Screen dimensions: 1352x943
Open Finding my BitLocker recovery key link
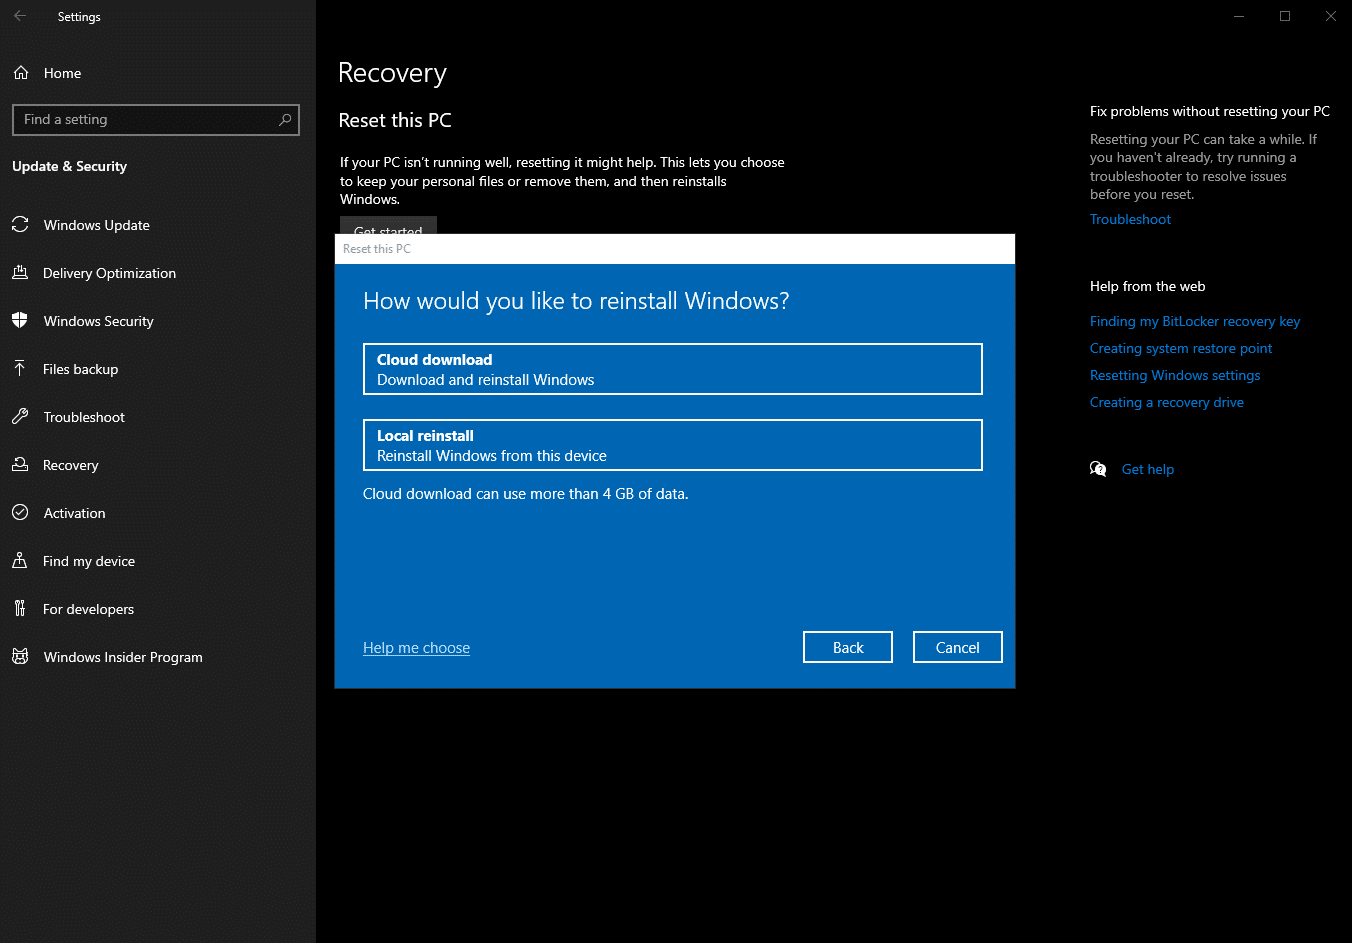pos(1195,321)
